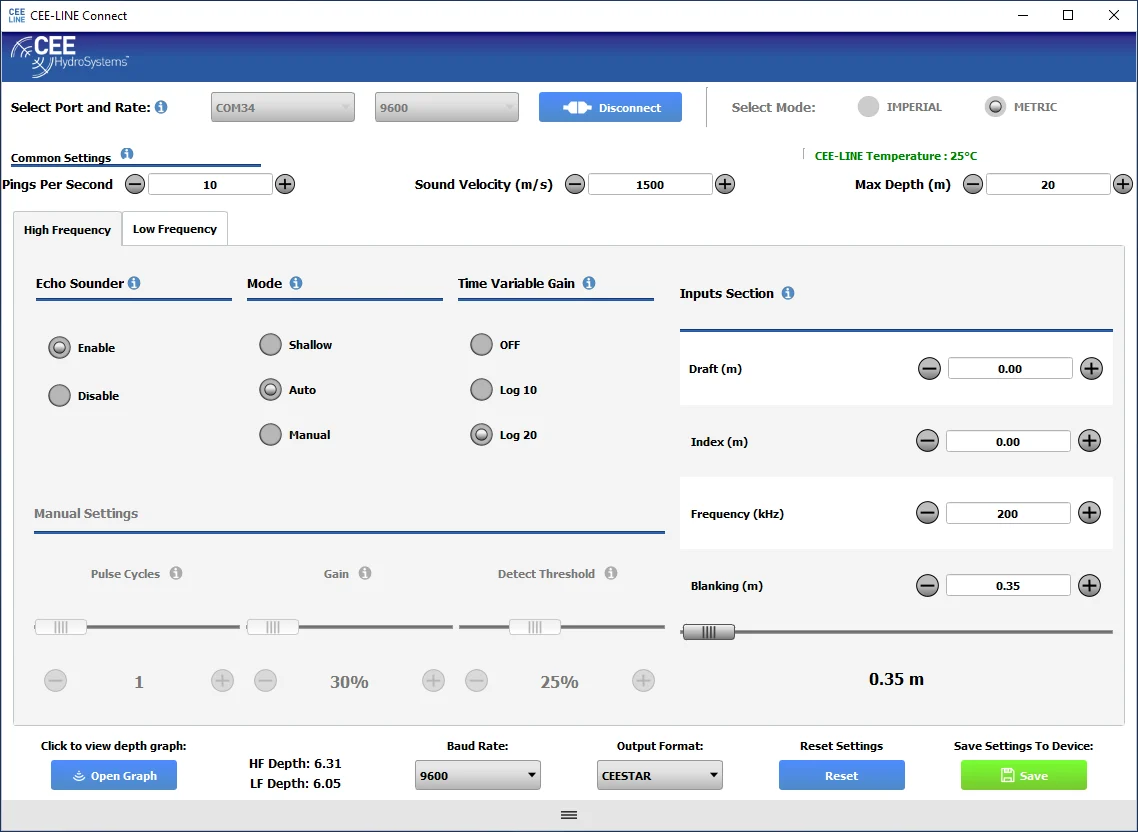
Task: Click the Gain info icon
Action: click(365, 574)
